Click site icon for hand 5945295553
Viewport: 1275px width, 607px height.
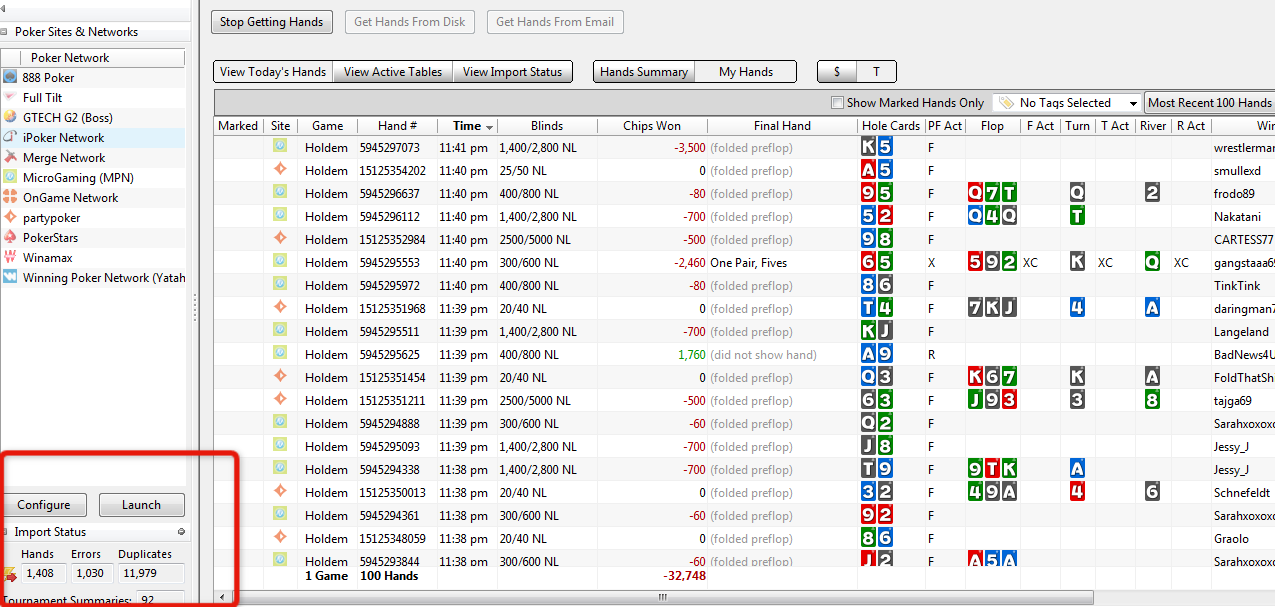281,261
